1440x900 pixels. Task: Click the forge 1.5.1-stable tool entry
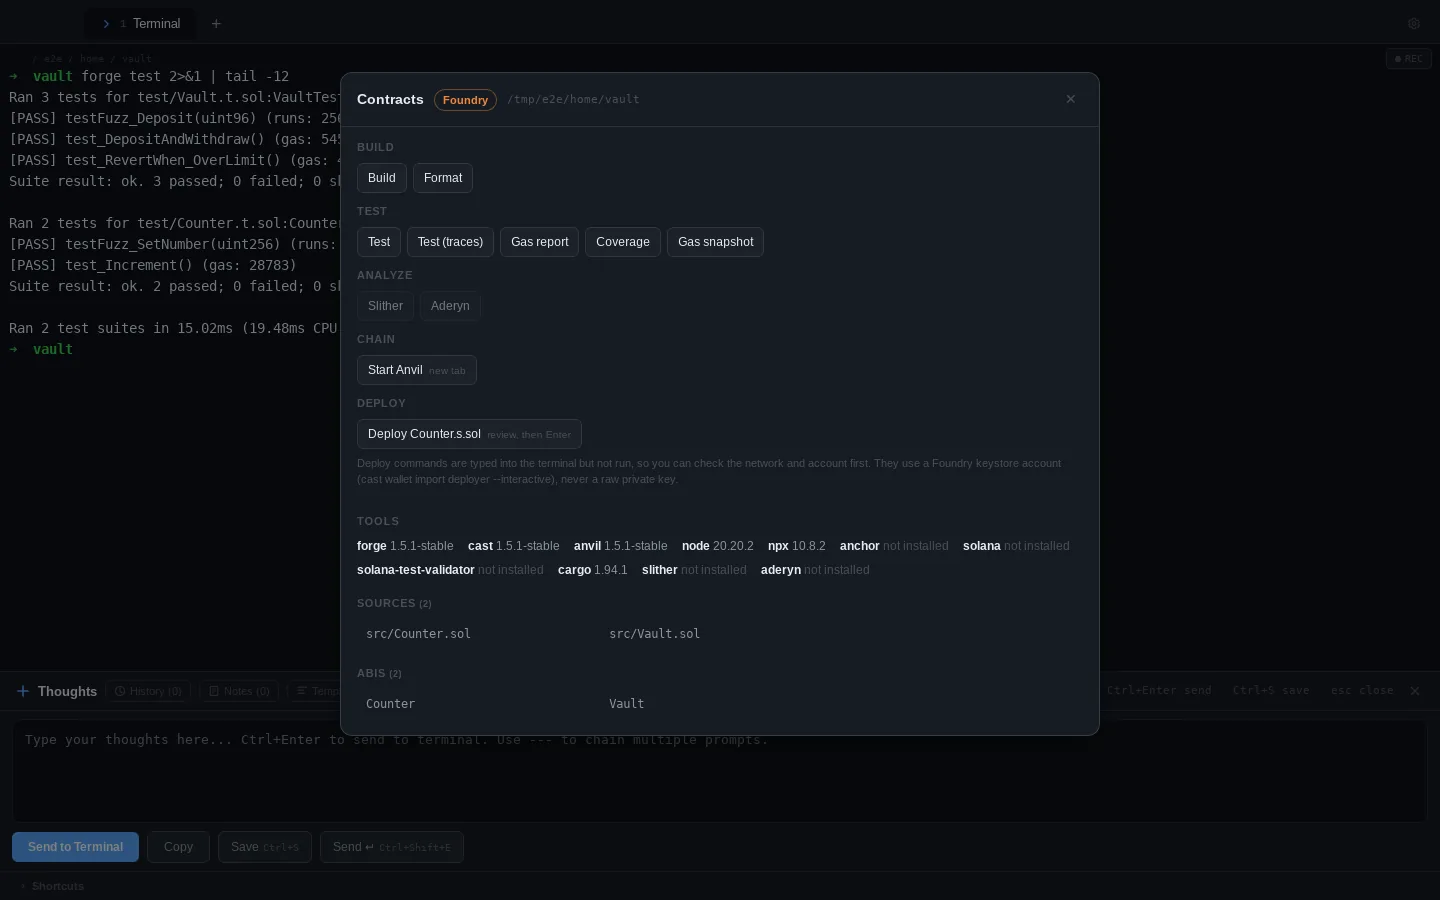(405, 546)
